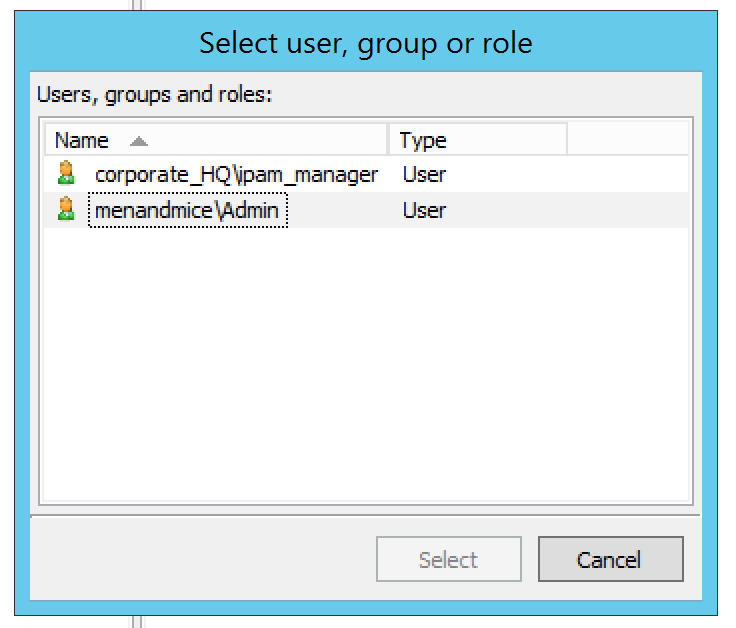The height and width of the screenshot is (628, 736).
Task: Click the 'Select user, group or role' title bar
Action: coord(365,43)
